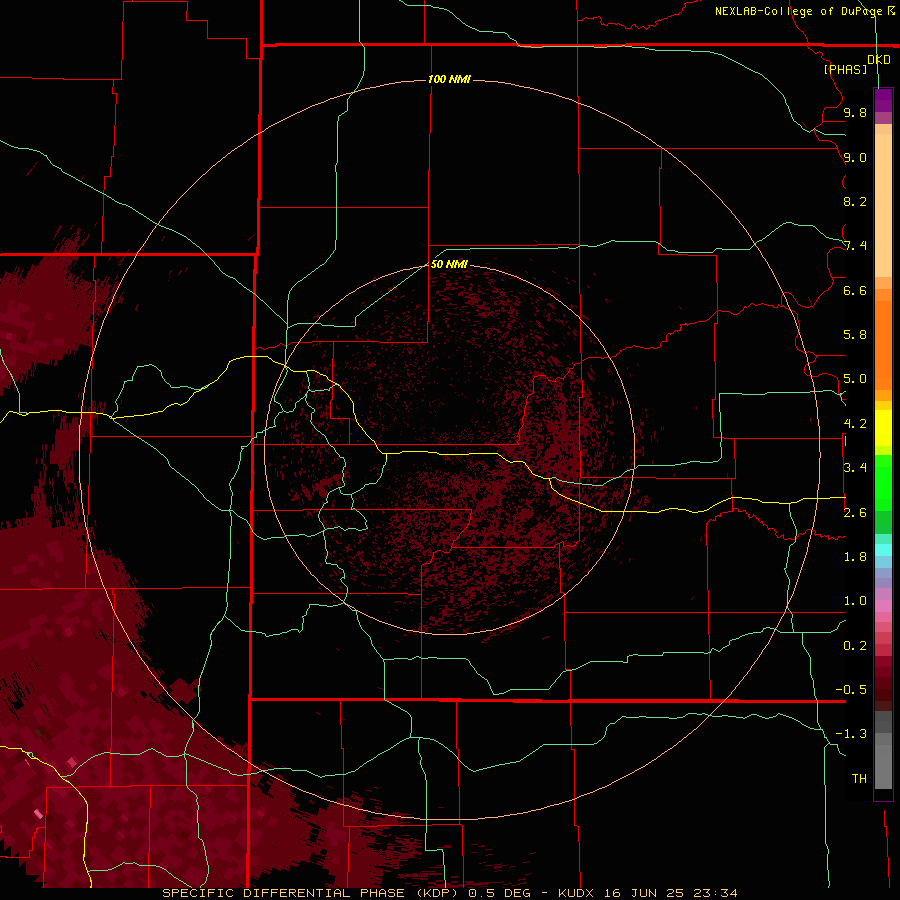The image size is (900, 900).
Task: Click the 1.8 legend value
Action: point(855,557)
